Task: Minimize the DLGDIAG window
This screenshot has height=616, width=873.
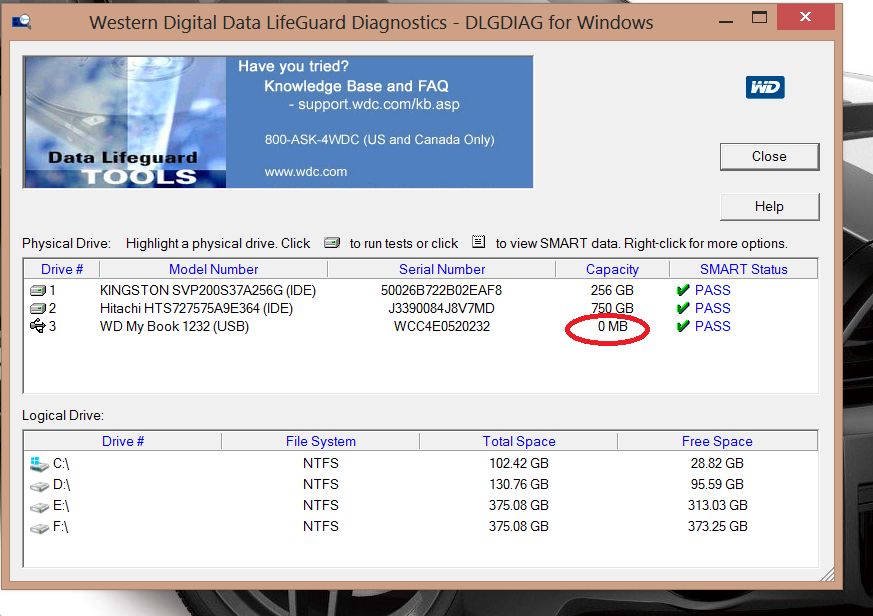Action: 725,22
